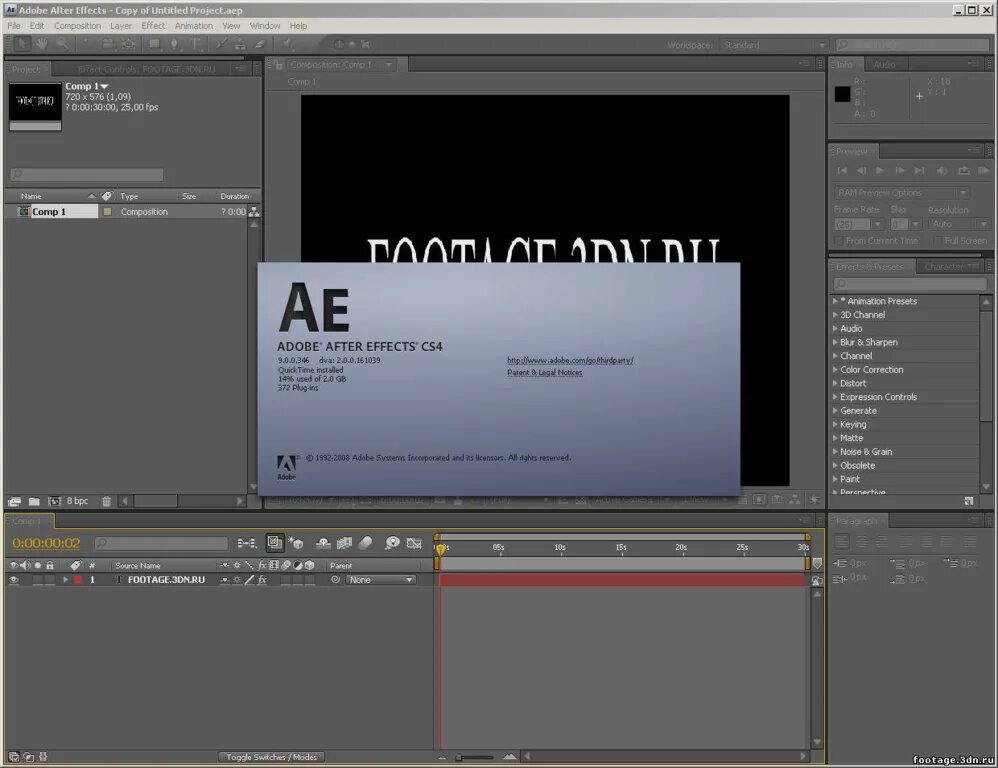The width and height of the screenshot is (998, 768).
Task: Select the Clone Stamp tool
Action: click(x=240, y=44)
